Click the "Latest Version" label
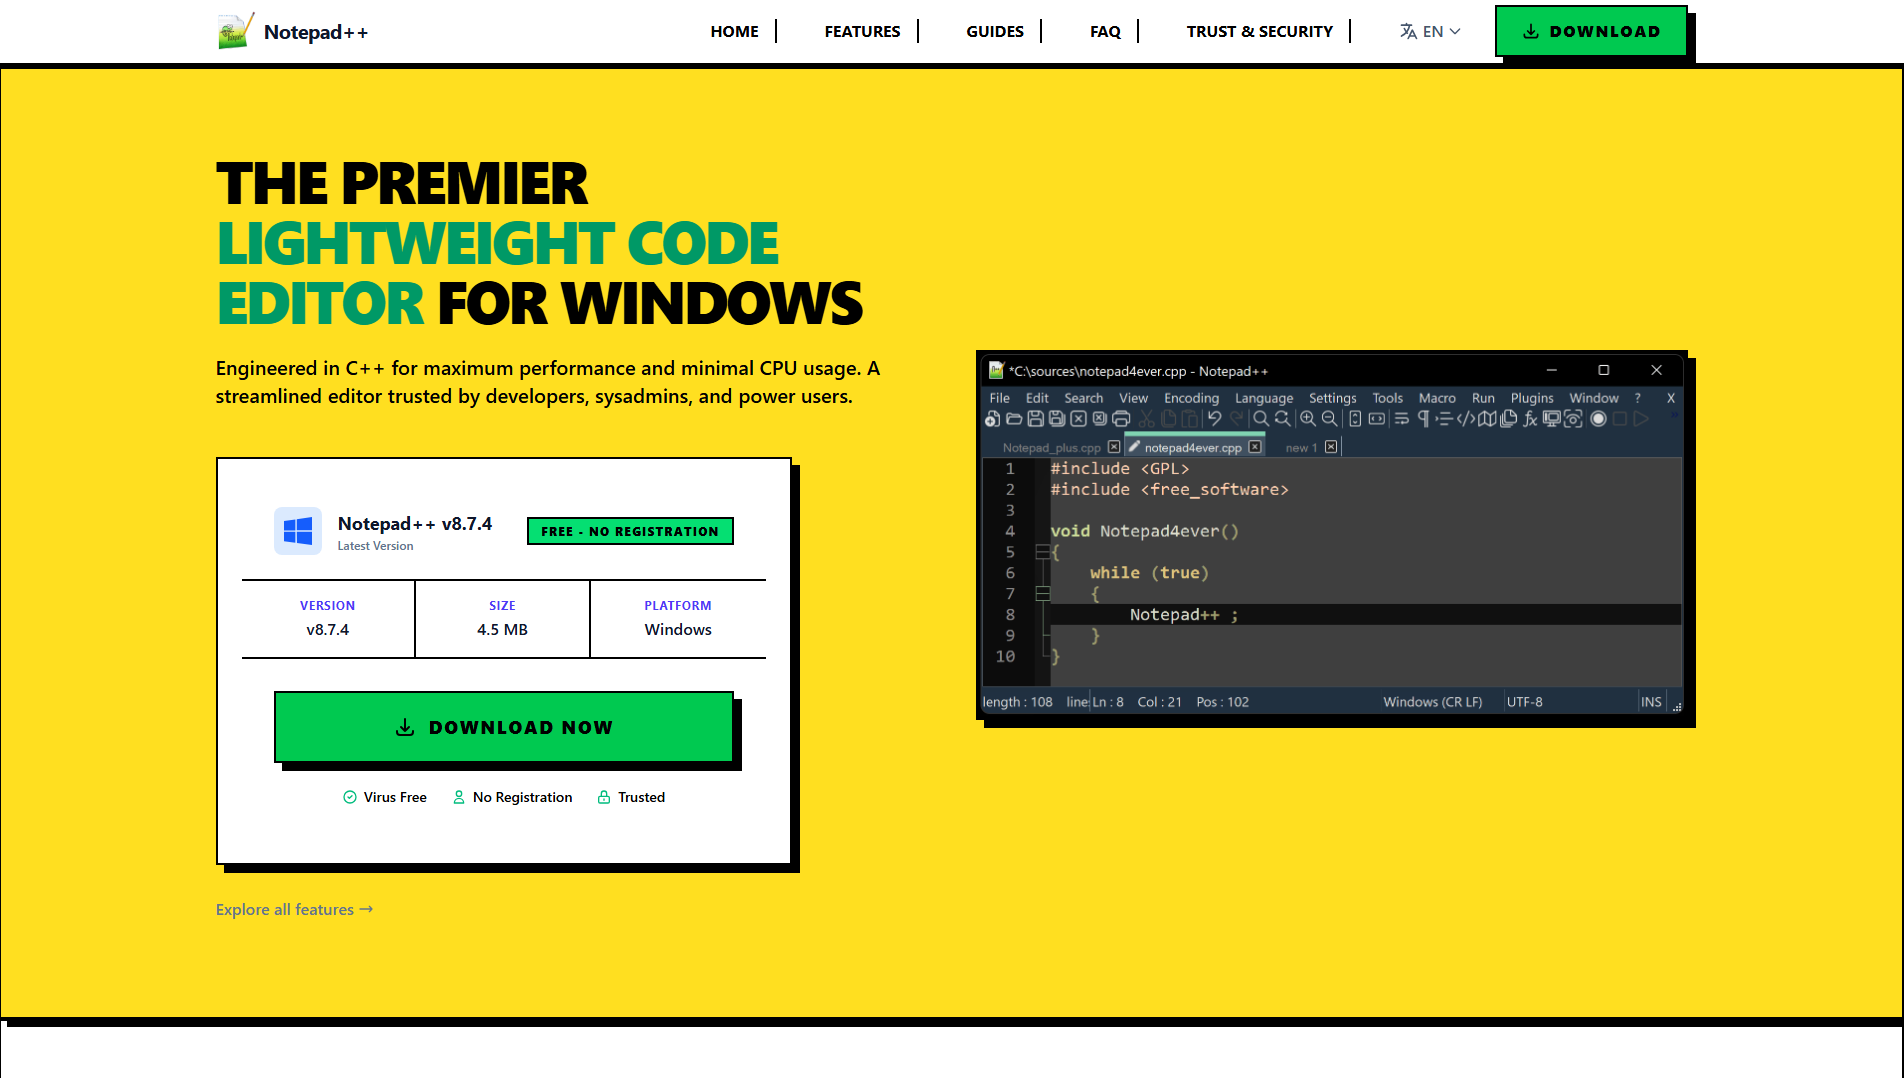Screen dimensions: 1904x1078 point(375,546)
